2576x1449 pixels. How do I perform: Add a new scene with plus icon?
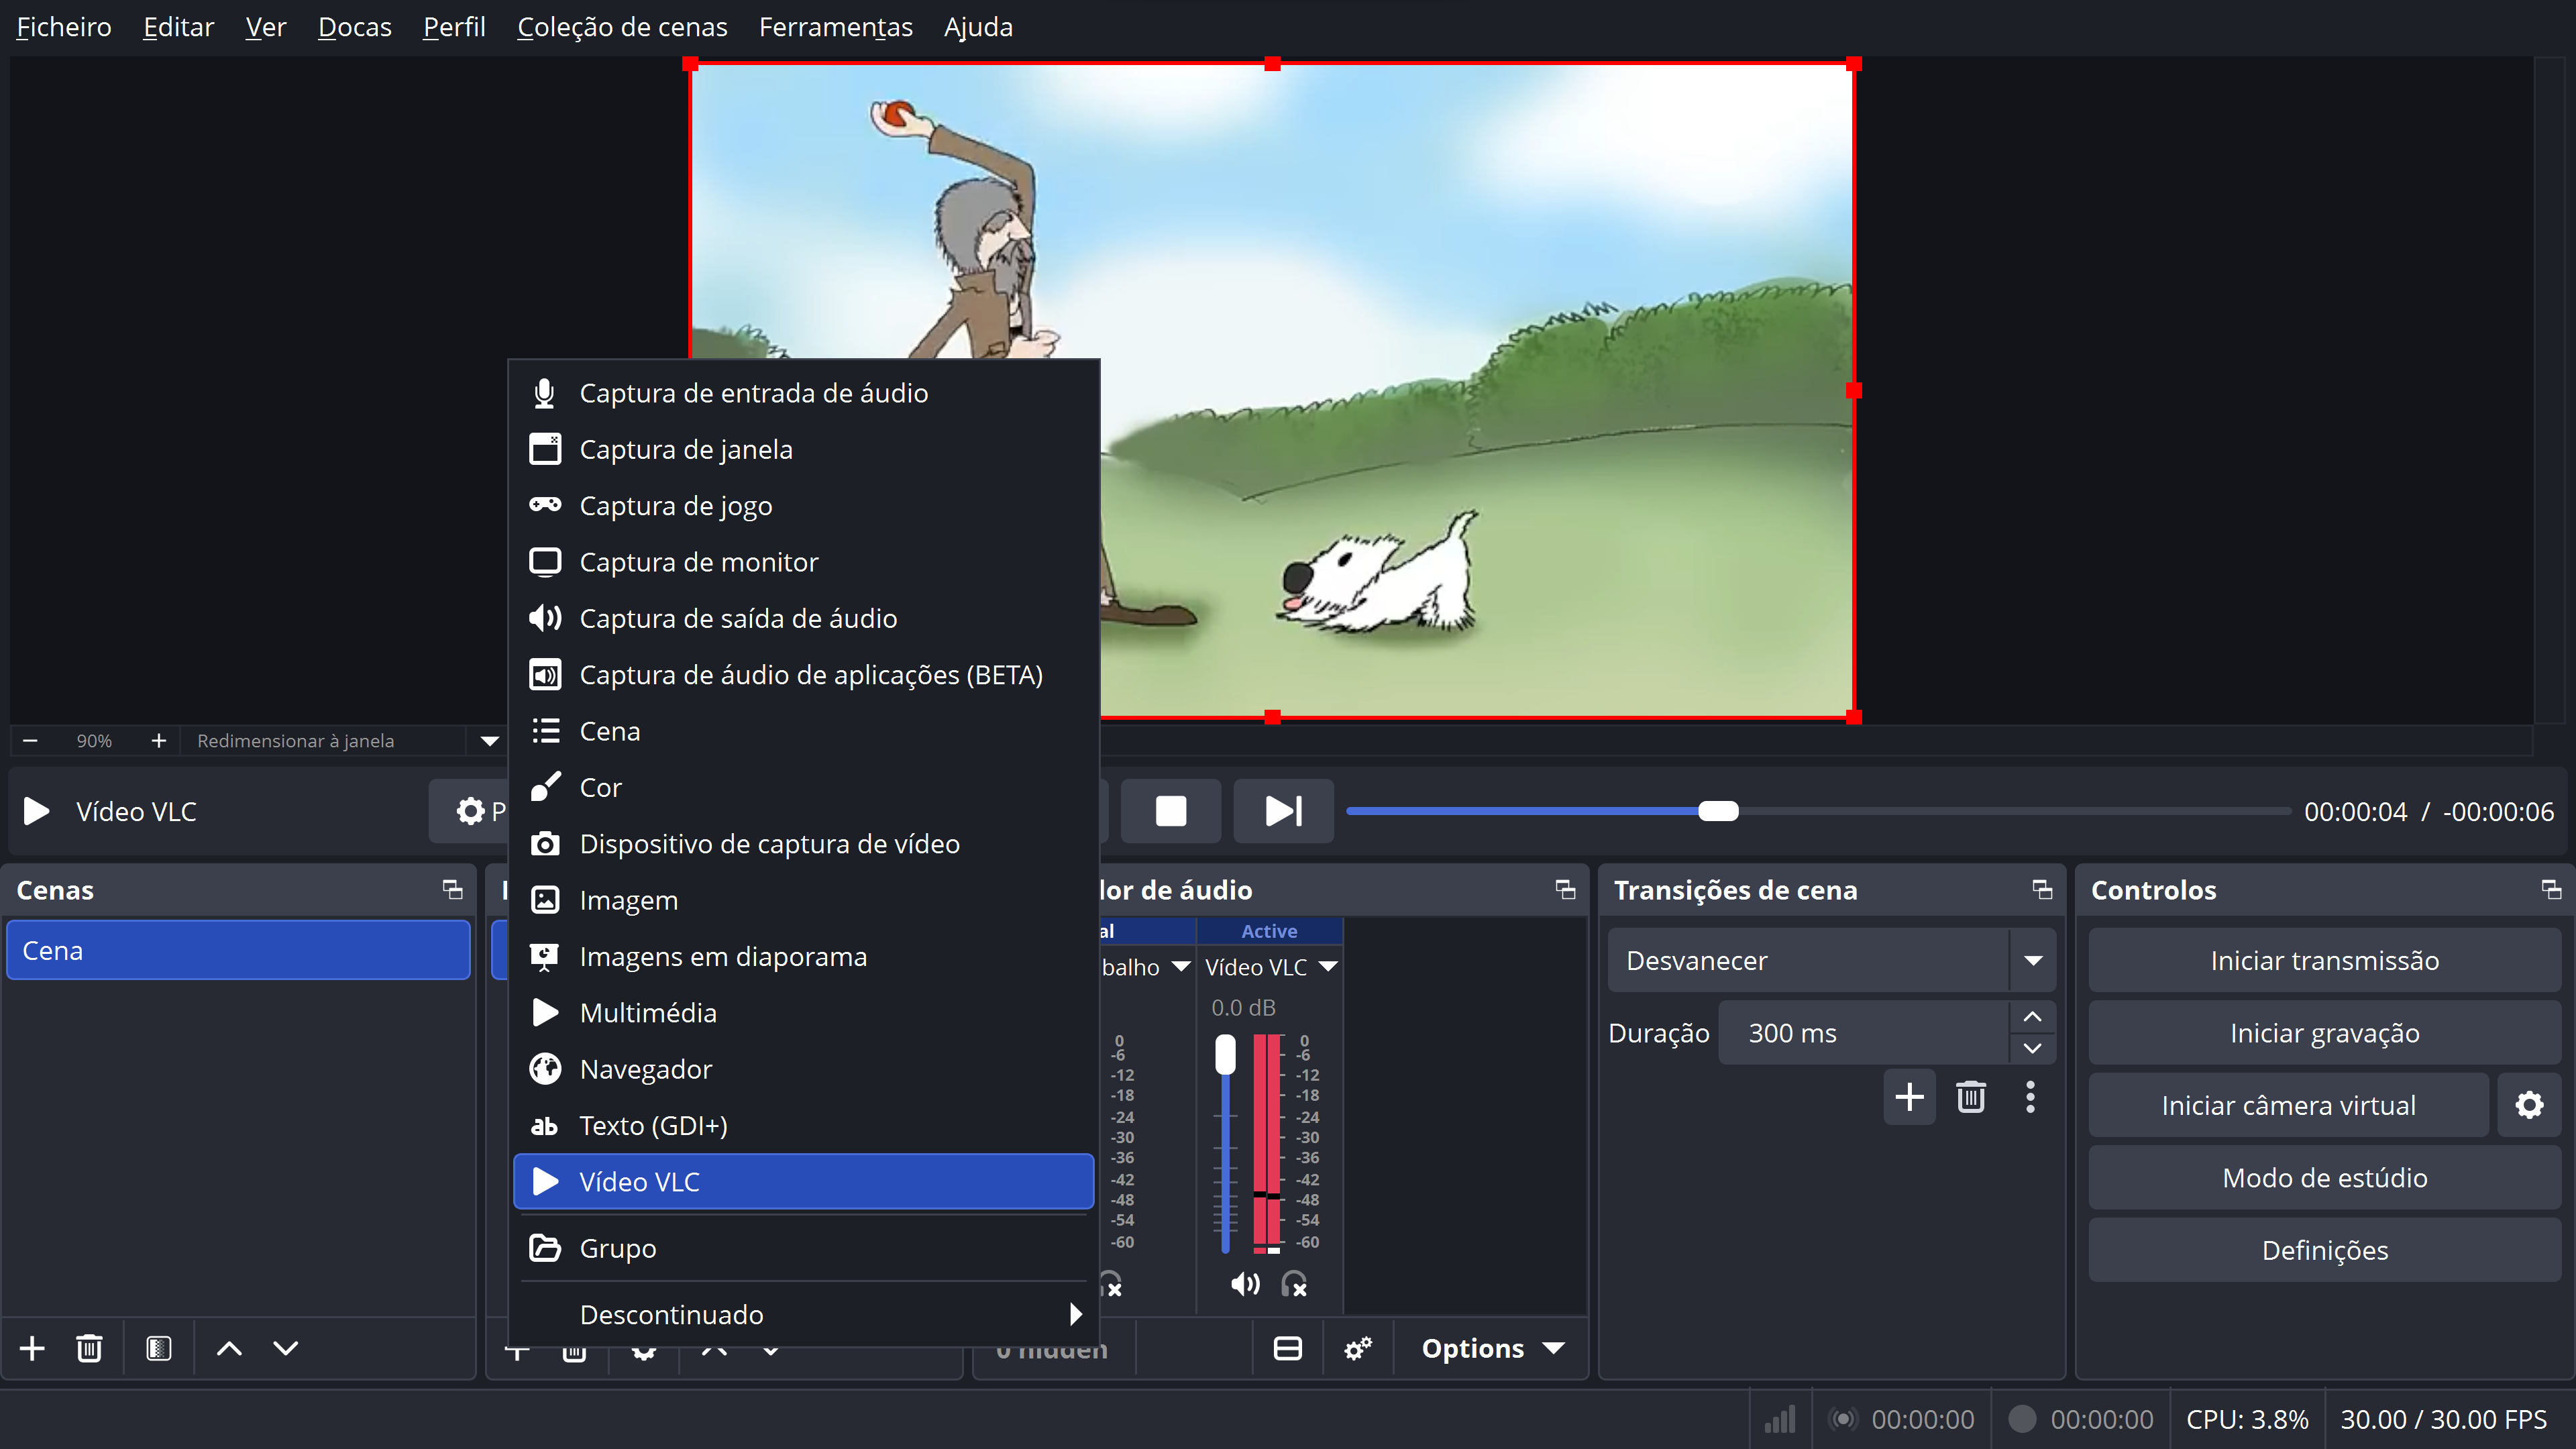[x=32, y=1349]
